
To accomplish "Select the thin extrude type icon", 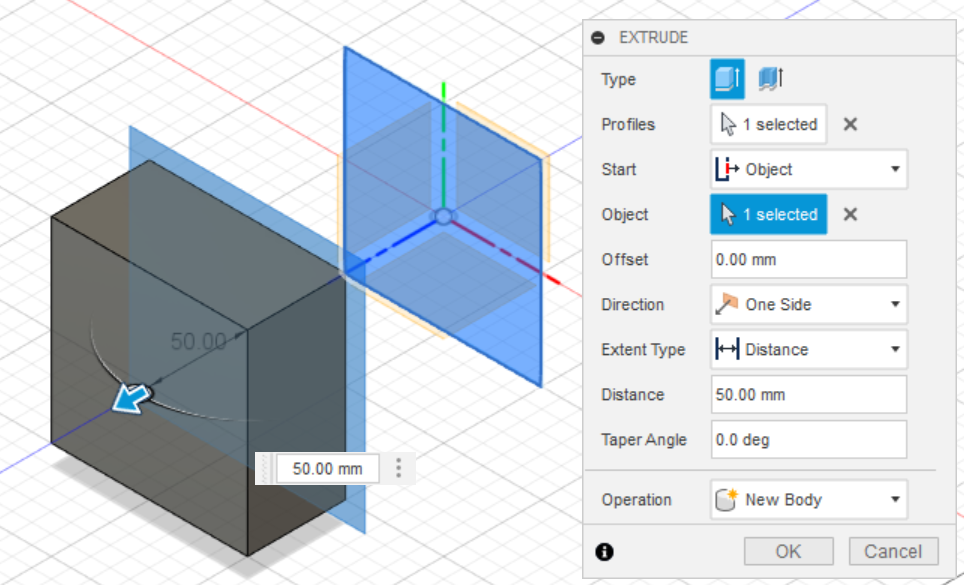I will 771,79.
